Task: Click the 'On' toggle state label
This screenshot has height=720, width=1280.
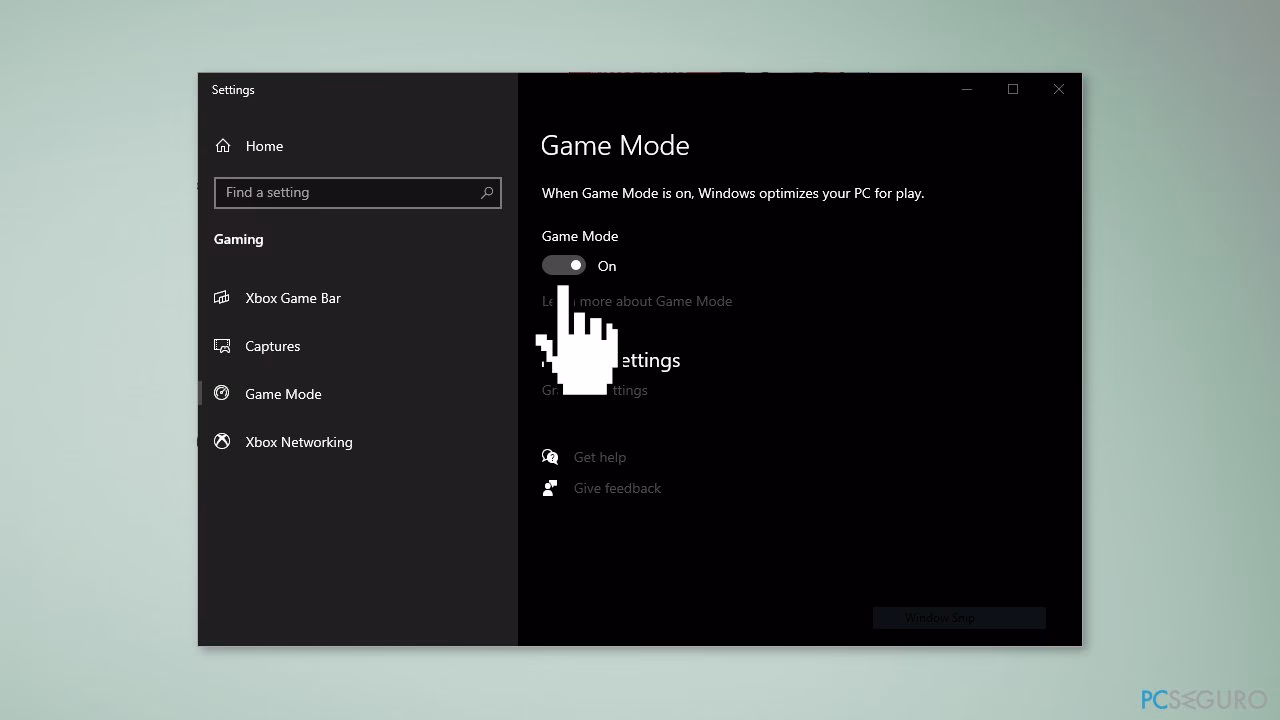Action: (607, 266)
